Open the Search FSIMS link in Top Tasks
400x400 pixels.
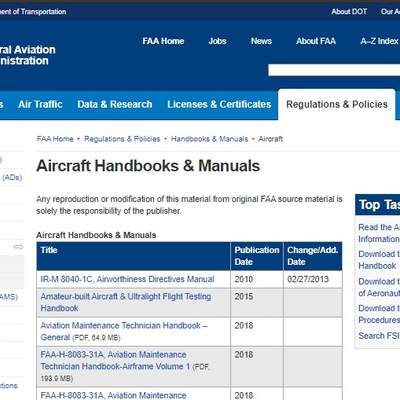[x=379, y=336]
